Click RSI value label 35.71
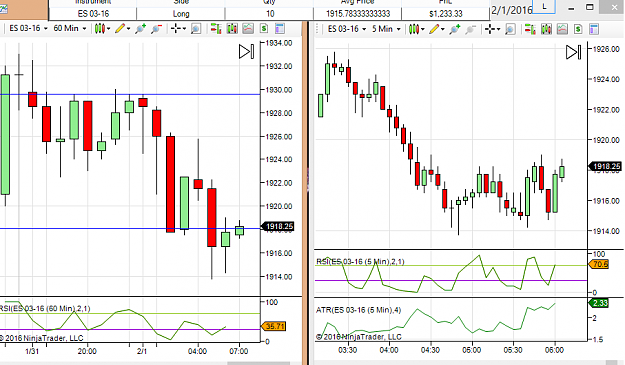The width and height of the screenshot is (625, 365). coord(274,326)
